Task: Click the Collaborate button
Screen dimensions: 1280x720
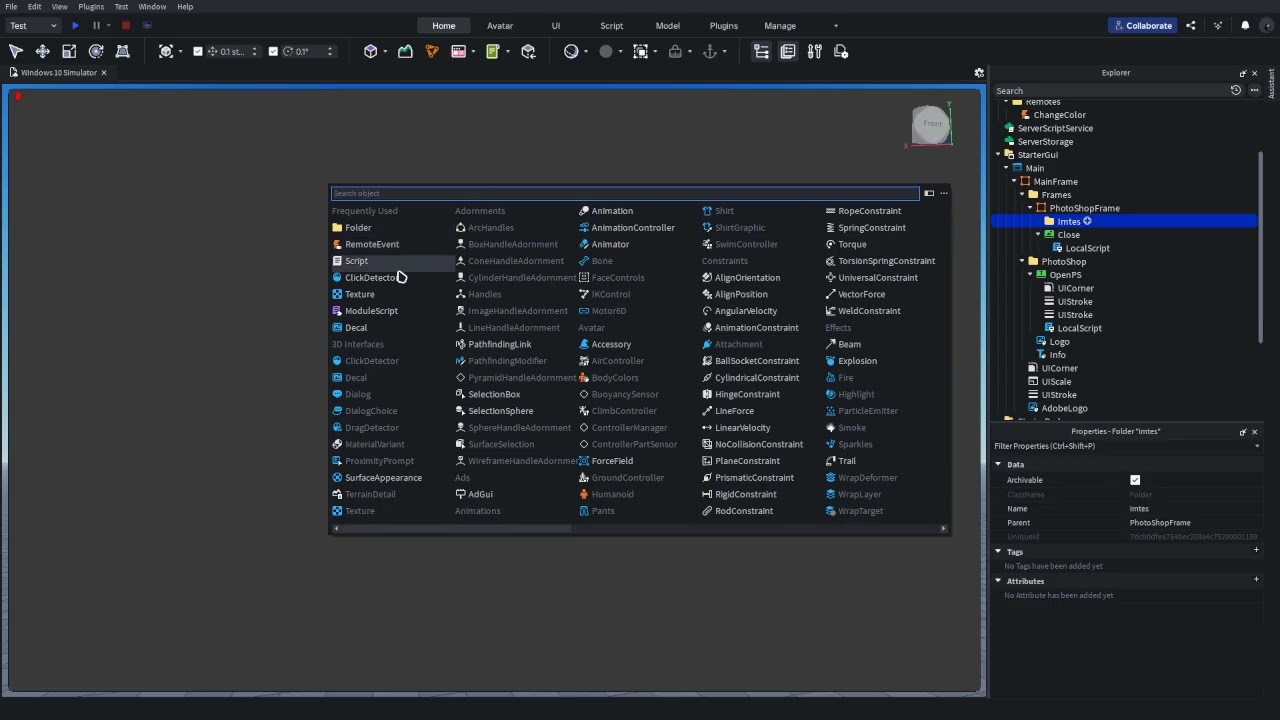Action: 1142,25
